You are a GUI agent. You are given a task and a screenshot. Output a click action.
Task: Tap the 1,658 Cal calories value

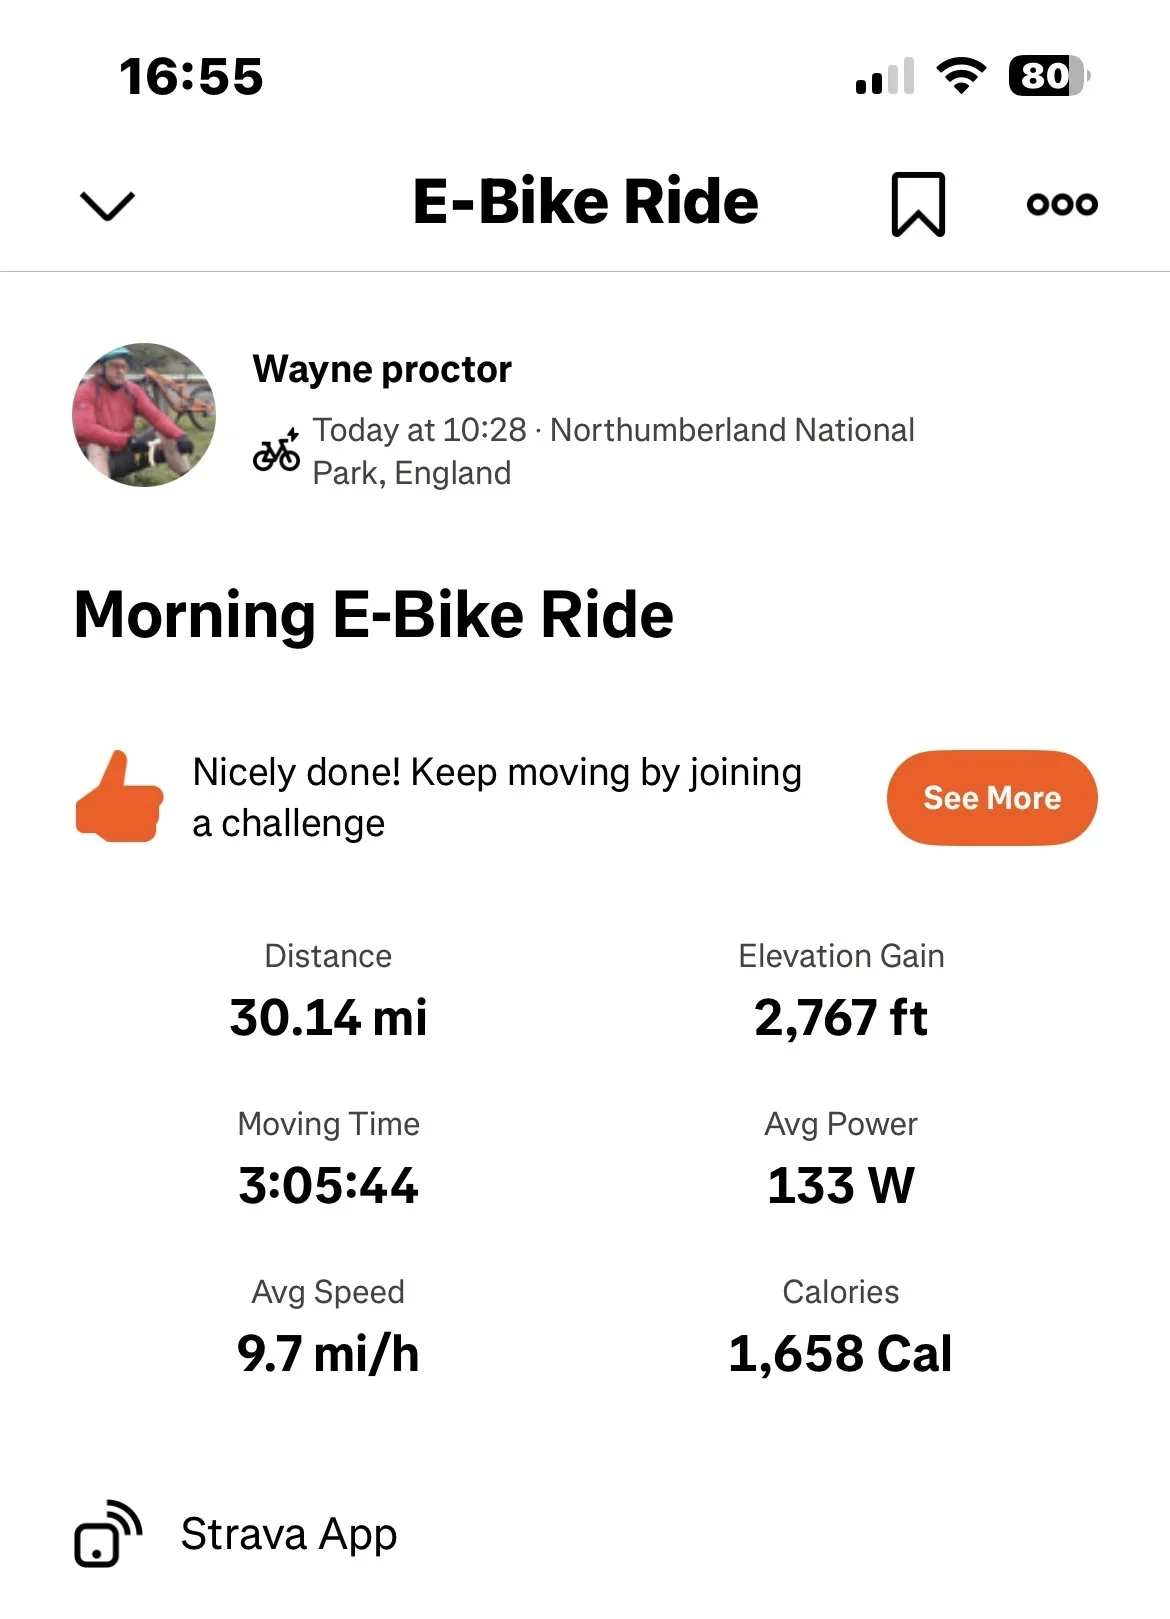tap(841, 1354)
